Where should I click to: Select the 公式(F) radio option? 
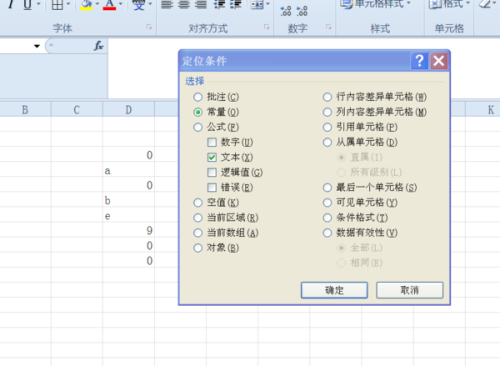click(216, 127)
